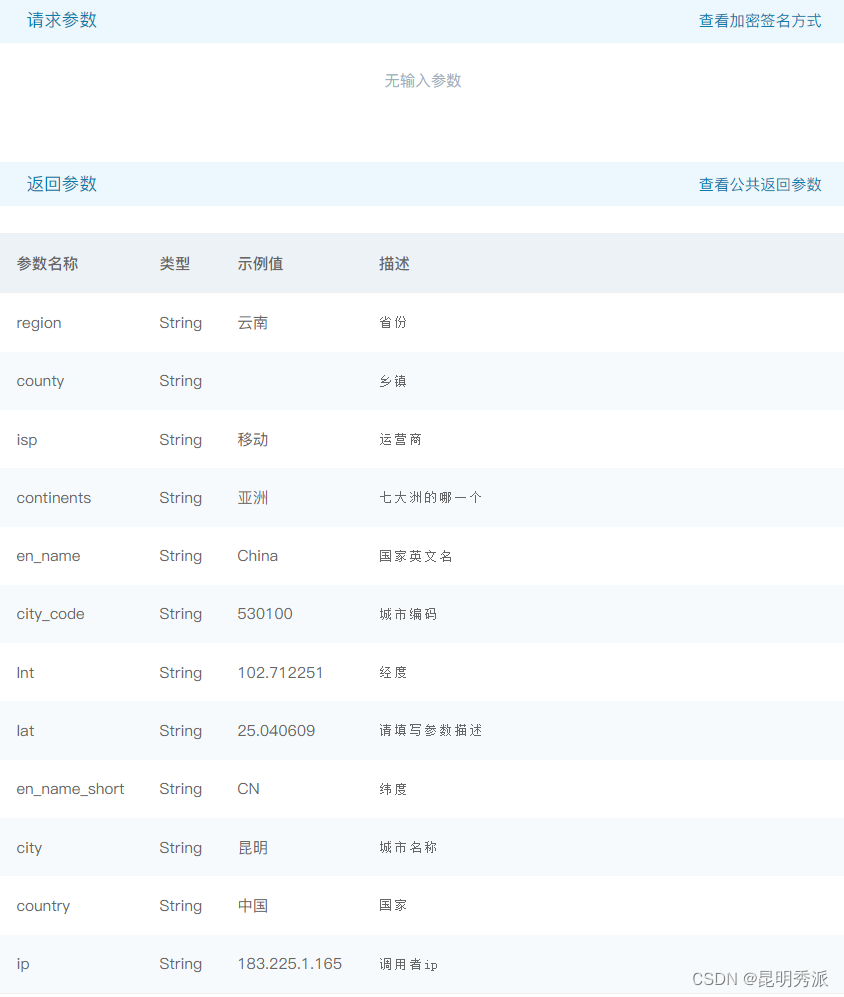Viewport: 844px width, 997px height.
Task: Select the en_name_short parameter name
Action: 70,789
